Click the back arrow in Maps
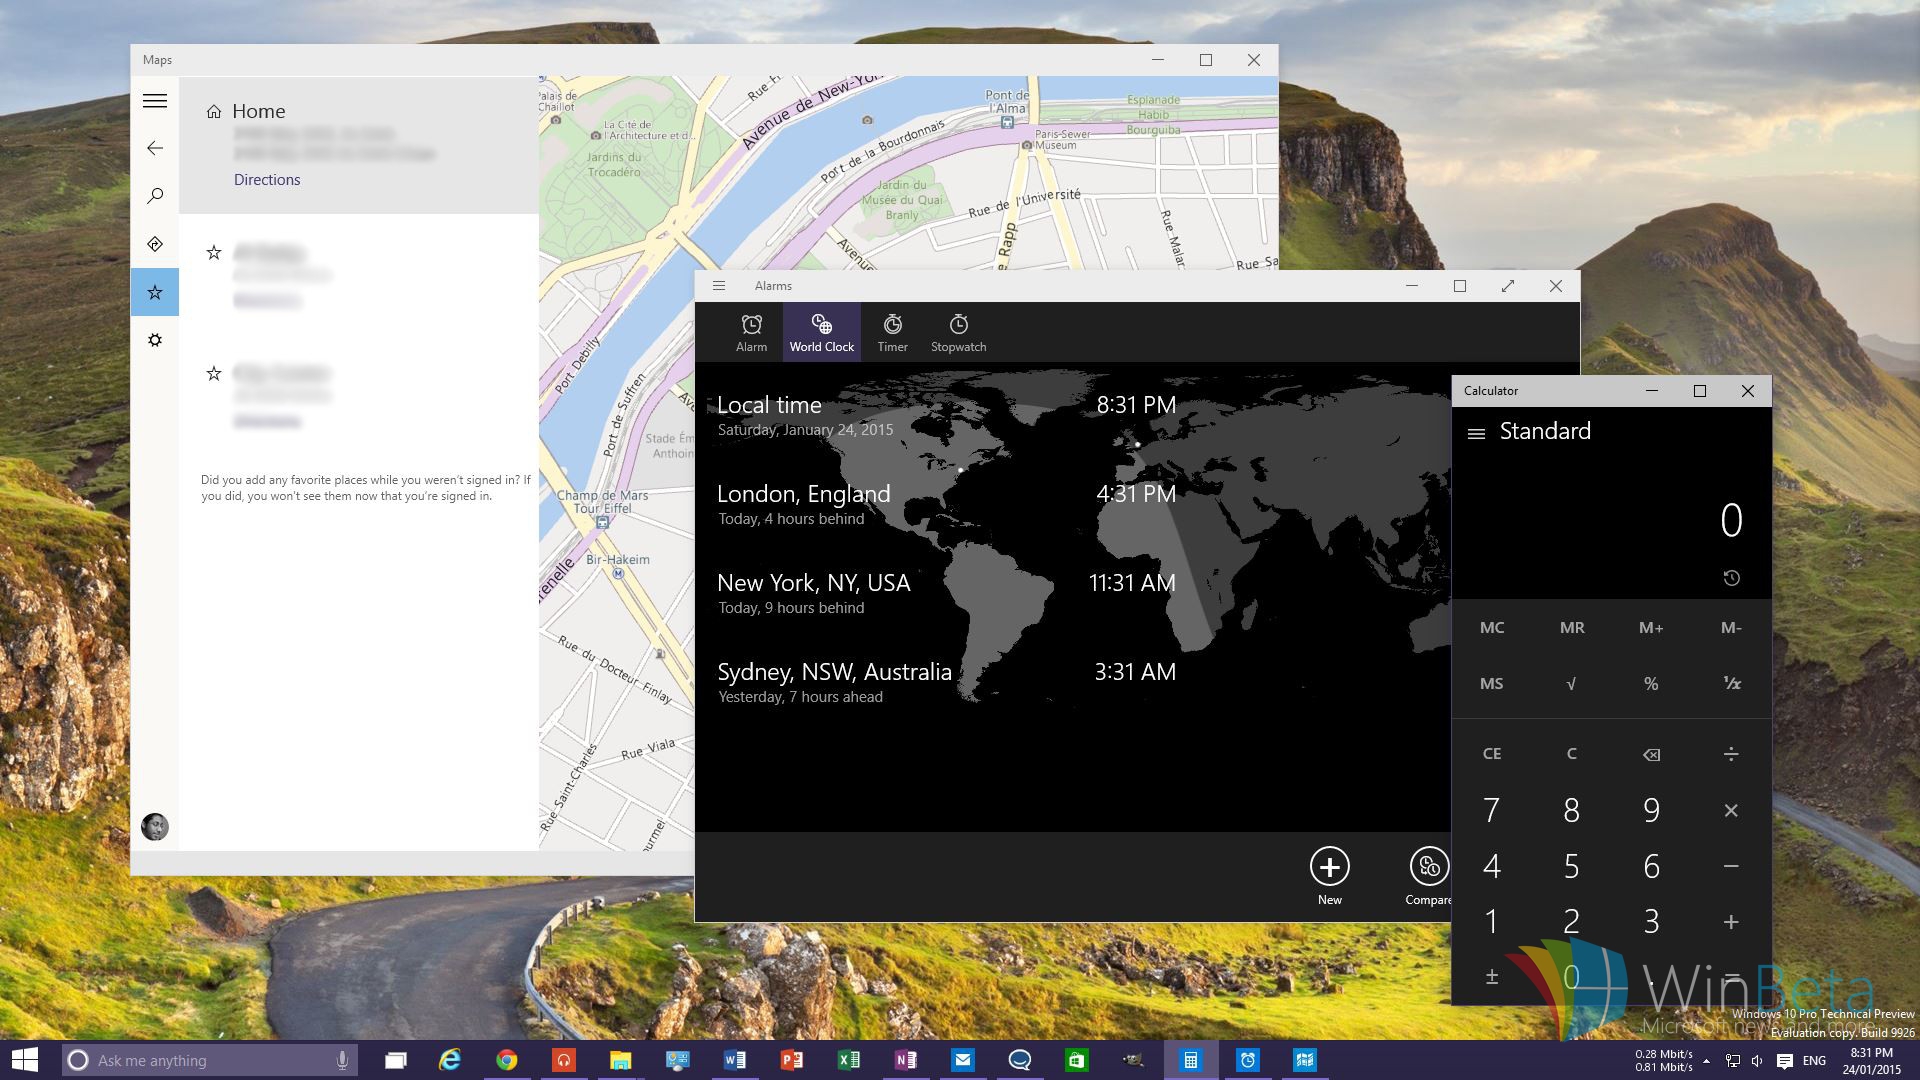 point(155,148)
